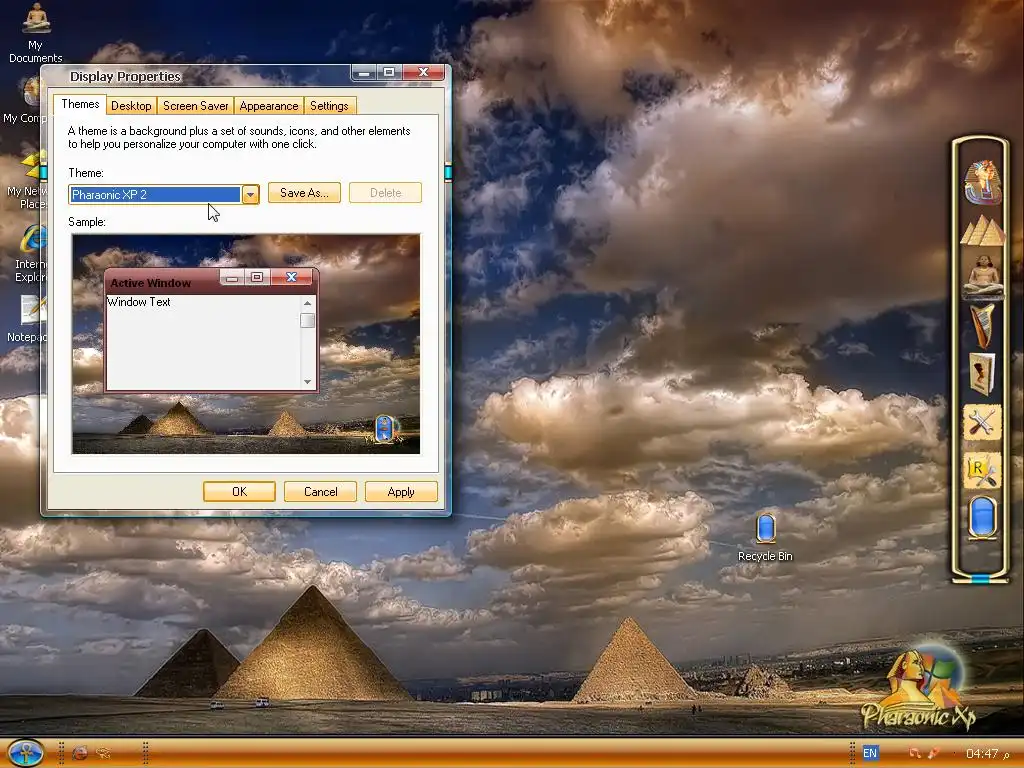The width and height of the screenshot is (1024, 768).
Task: Open the blue cartouche icon in the side dock
Action: (x=983, y=517)
